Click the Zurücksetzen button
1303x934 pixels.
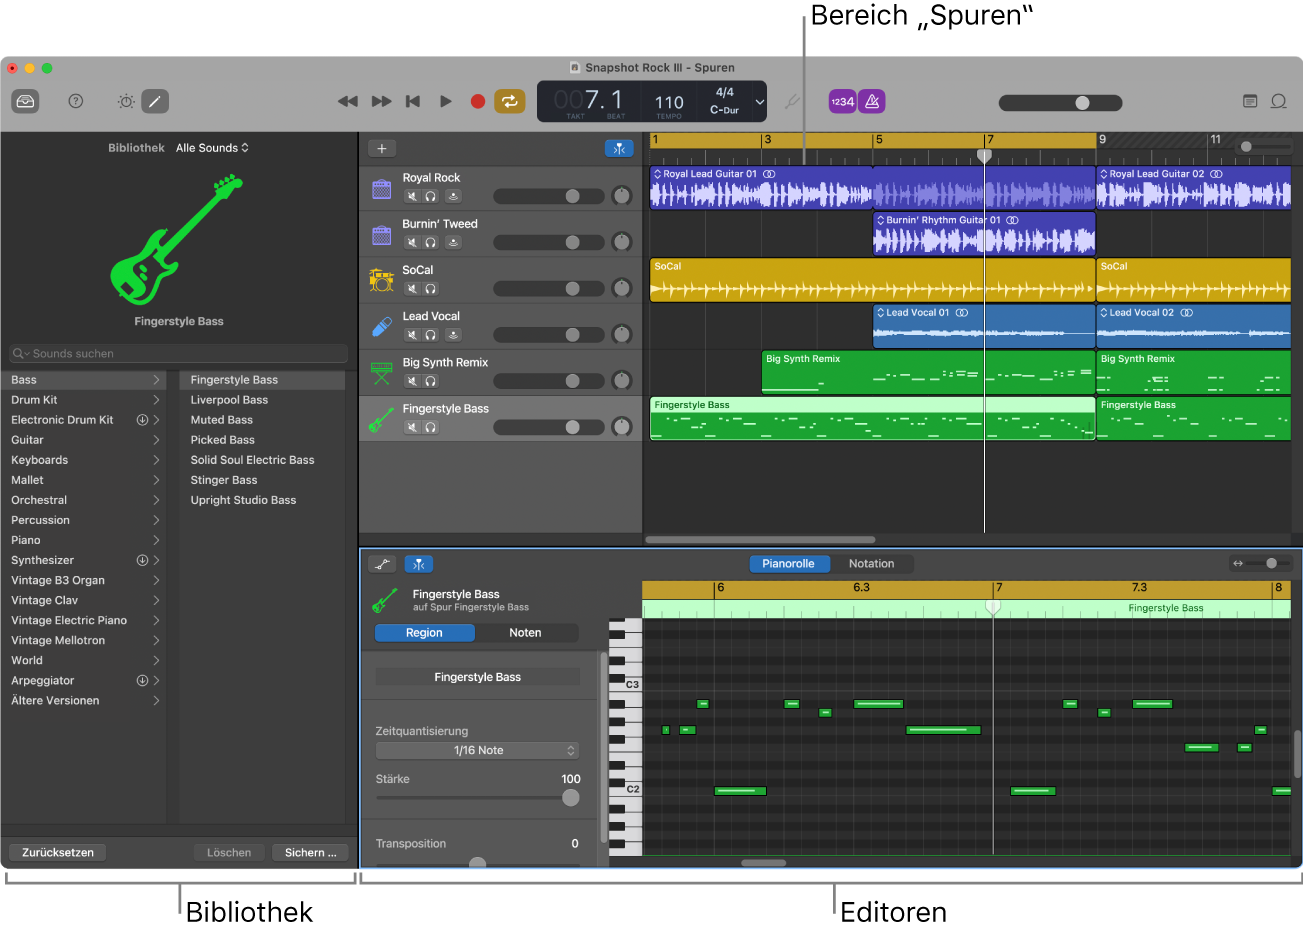click(x=57, y=852)
